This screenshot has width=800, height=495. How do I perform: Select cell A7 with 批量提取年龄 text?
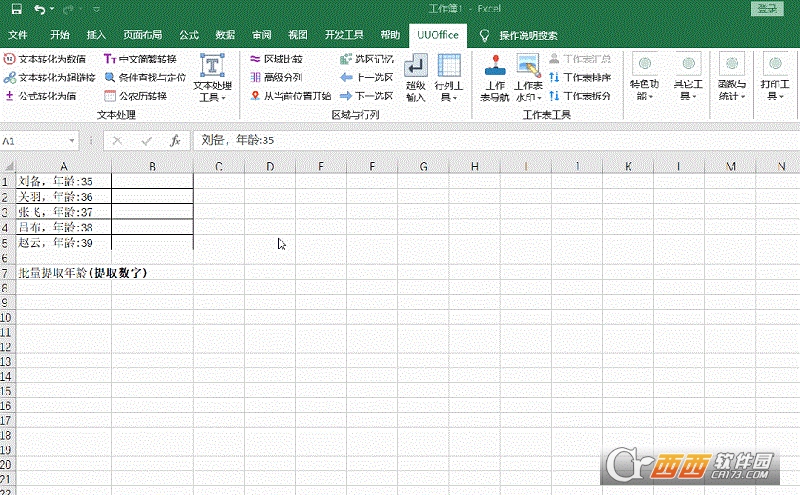[64, 273]
